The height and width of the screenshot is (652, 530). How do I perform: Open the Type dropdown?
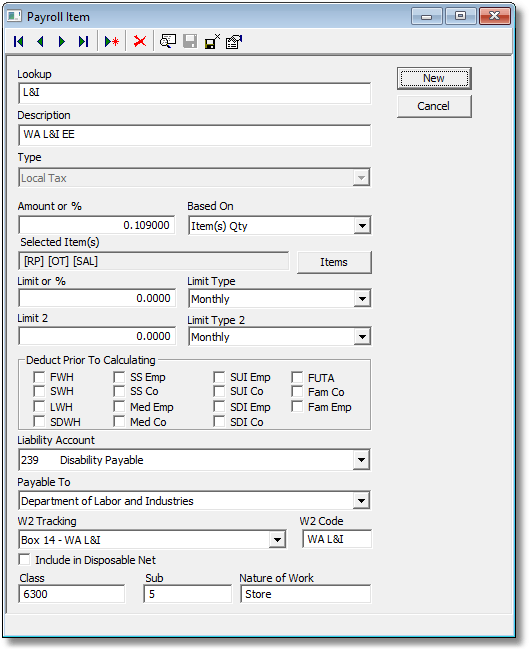(x=361, y=178)
